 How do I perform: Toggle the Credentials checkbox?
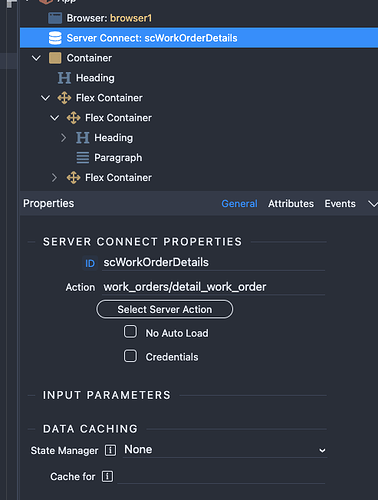[130, 356]
